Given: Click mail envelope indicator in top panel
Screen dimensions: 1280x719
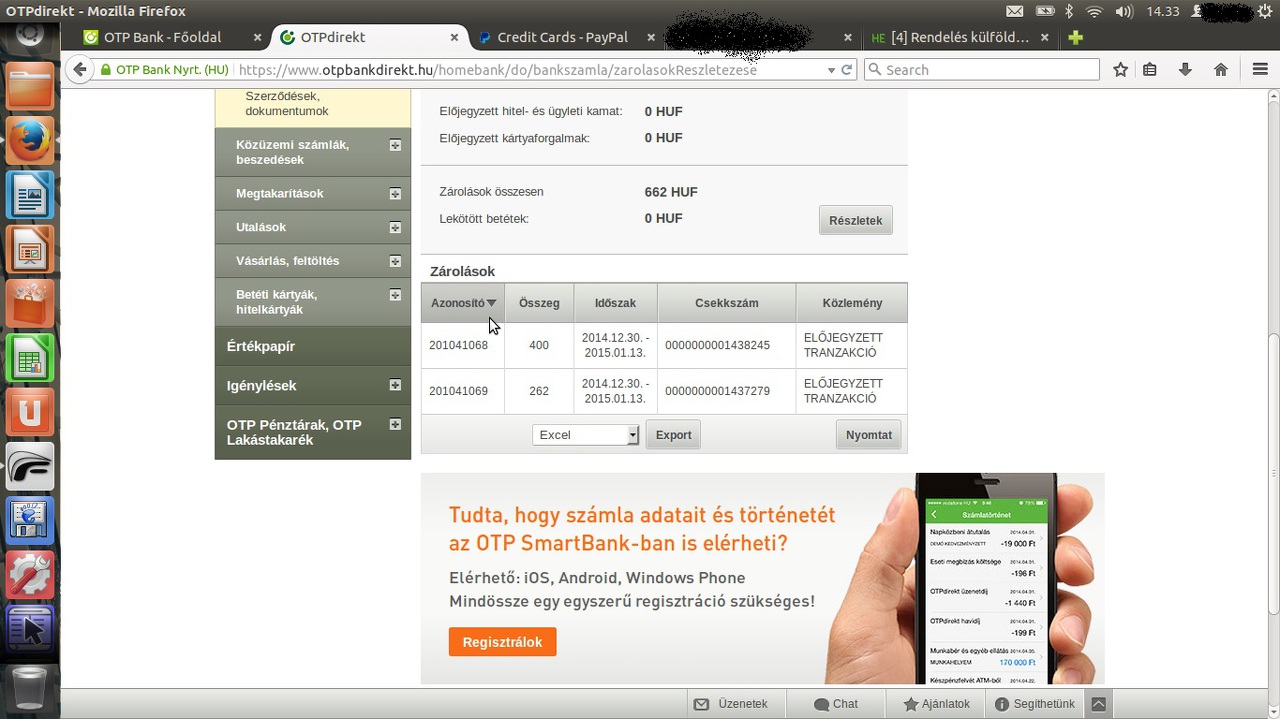Looking at the screenshot, I should coord(1015,12).
